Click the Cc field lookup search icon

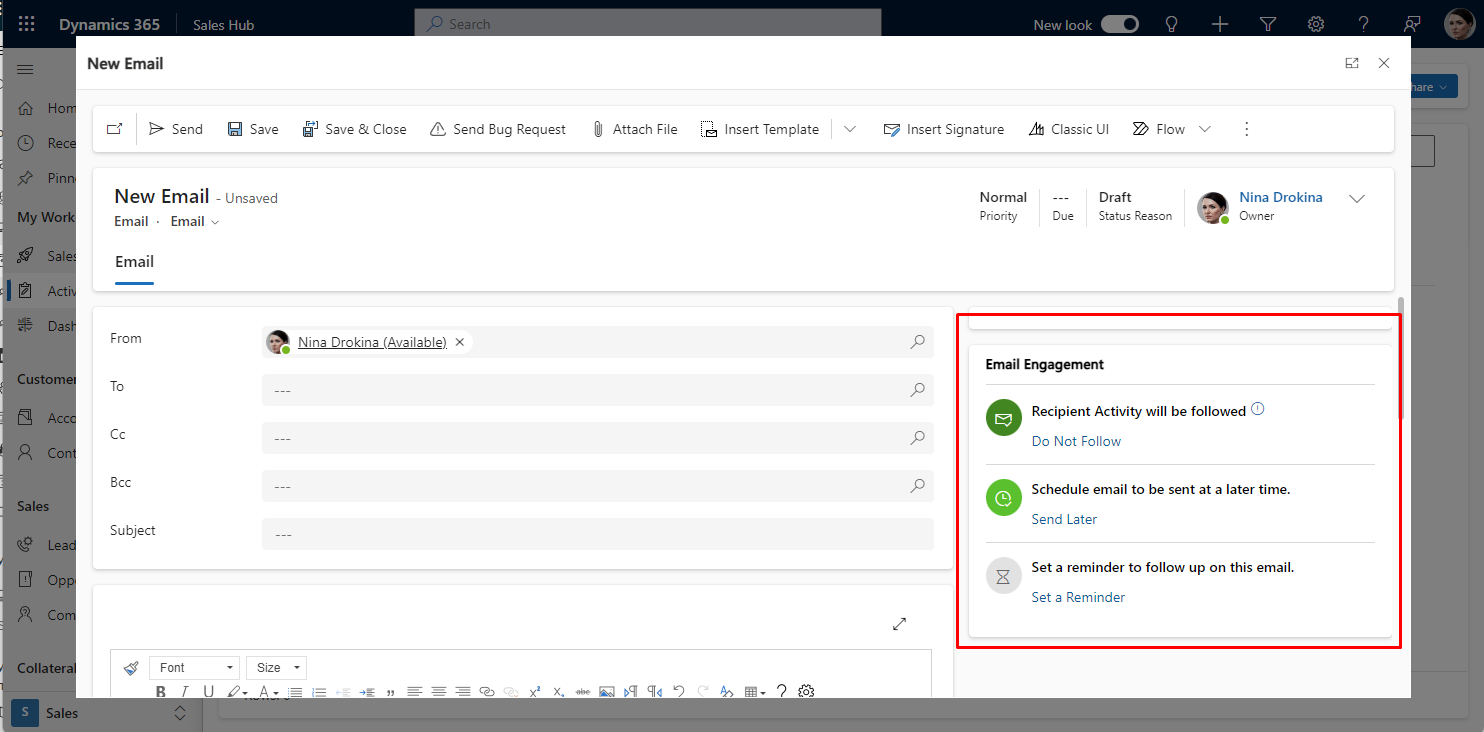coord(918,438)
